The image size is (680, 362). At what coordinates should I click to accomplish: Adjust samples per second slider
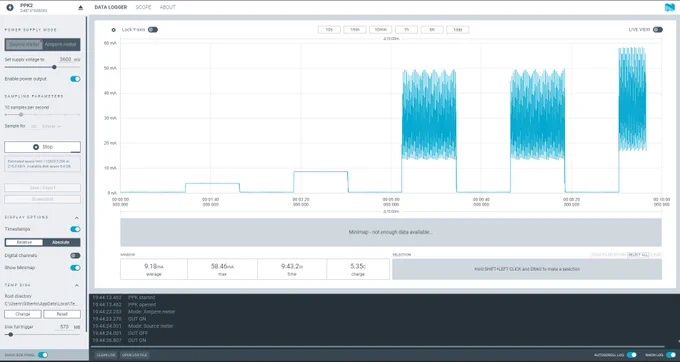[x=42, y=114]
